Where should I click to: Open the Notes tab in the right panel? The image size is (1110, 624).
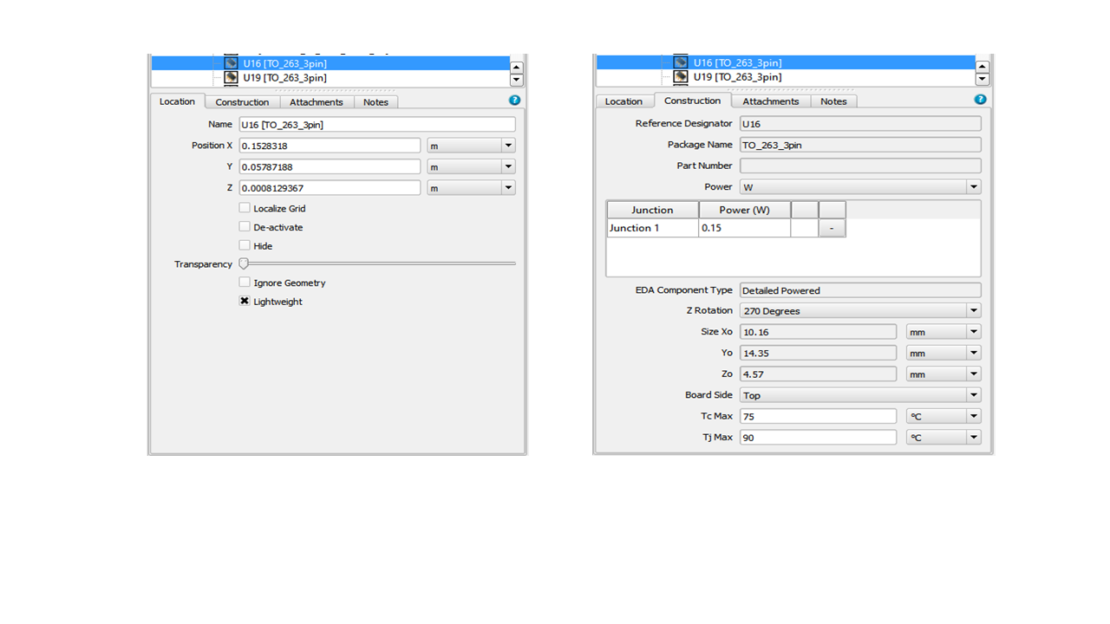pyautogui.click(x=833, y=101)
